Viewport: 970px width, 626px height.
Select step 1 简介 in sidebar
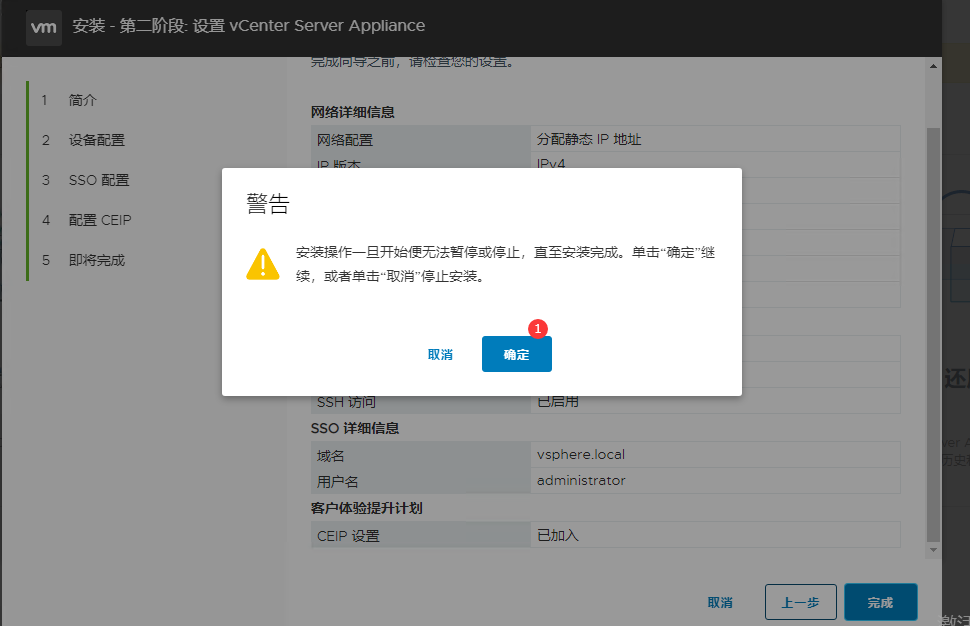click(83, 100)
